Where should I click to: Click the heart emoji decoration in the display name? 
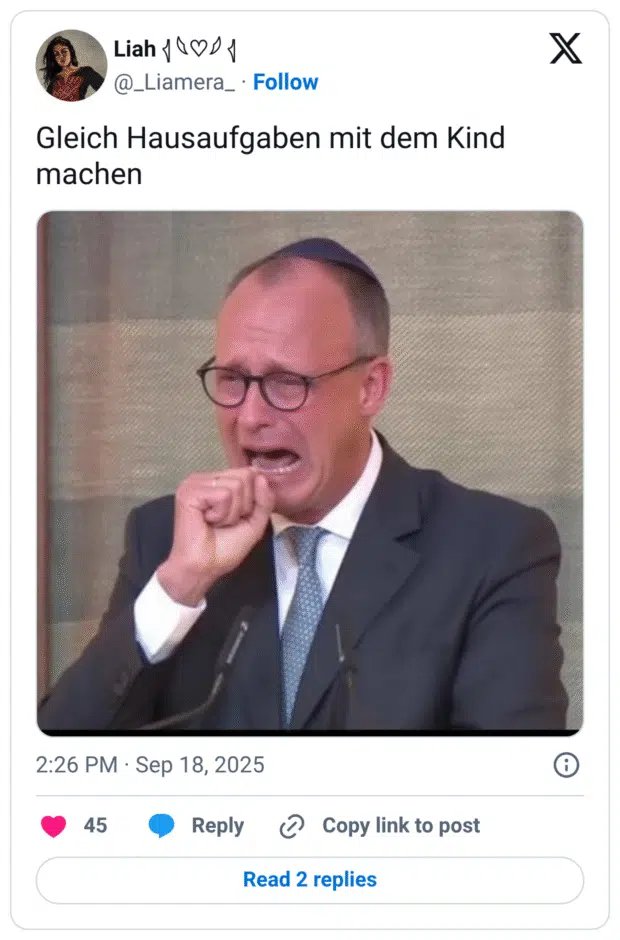(198, 48)
